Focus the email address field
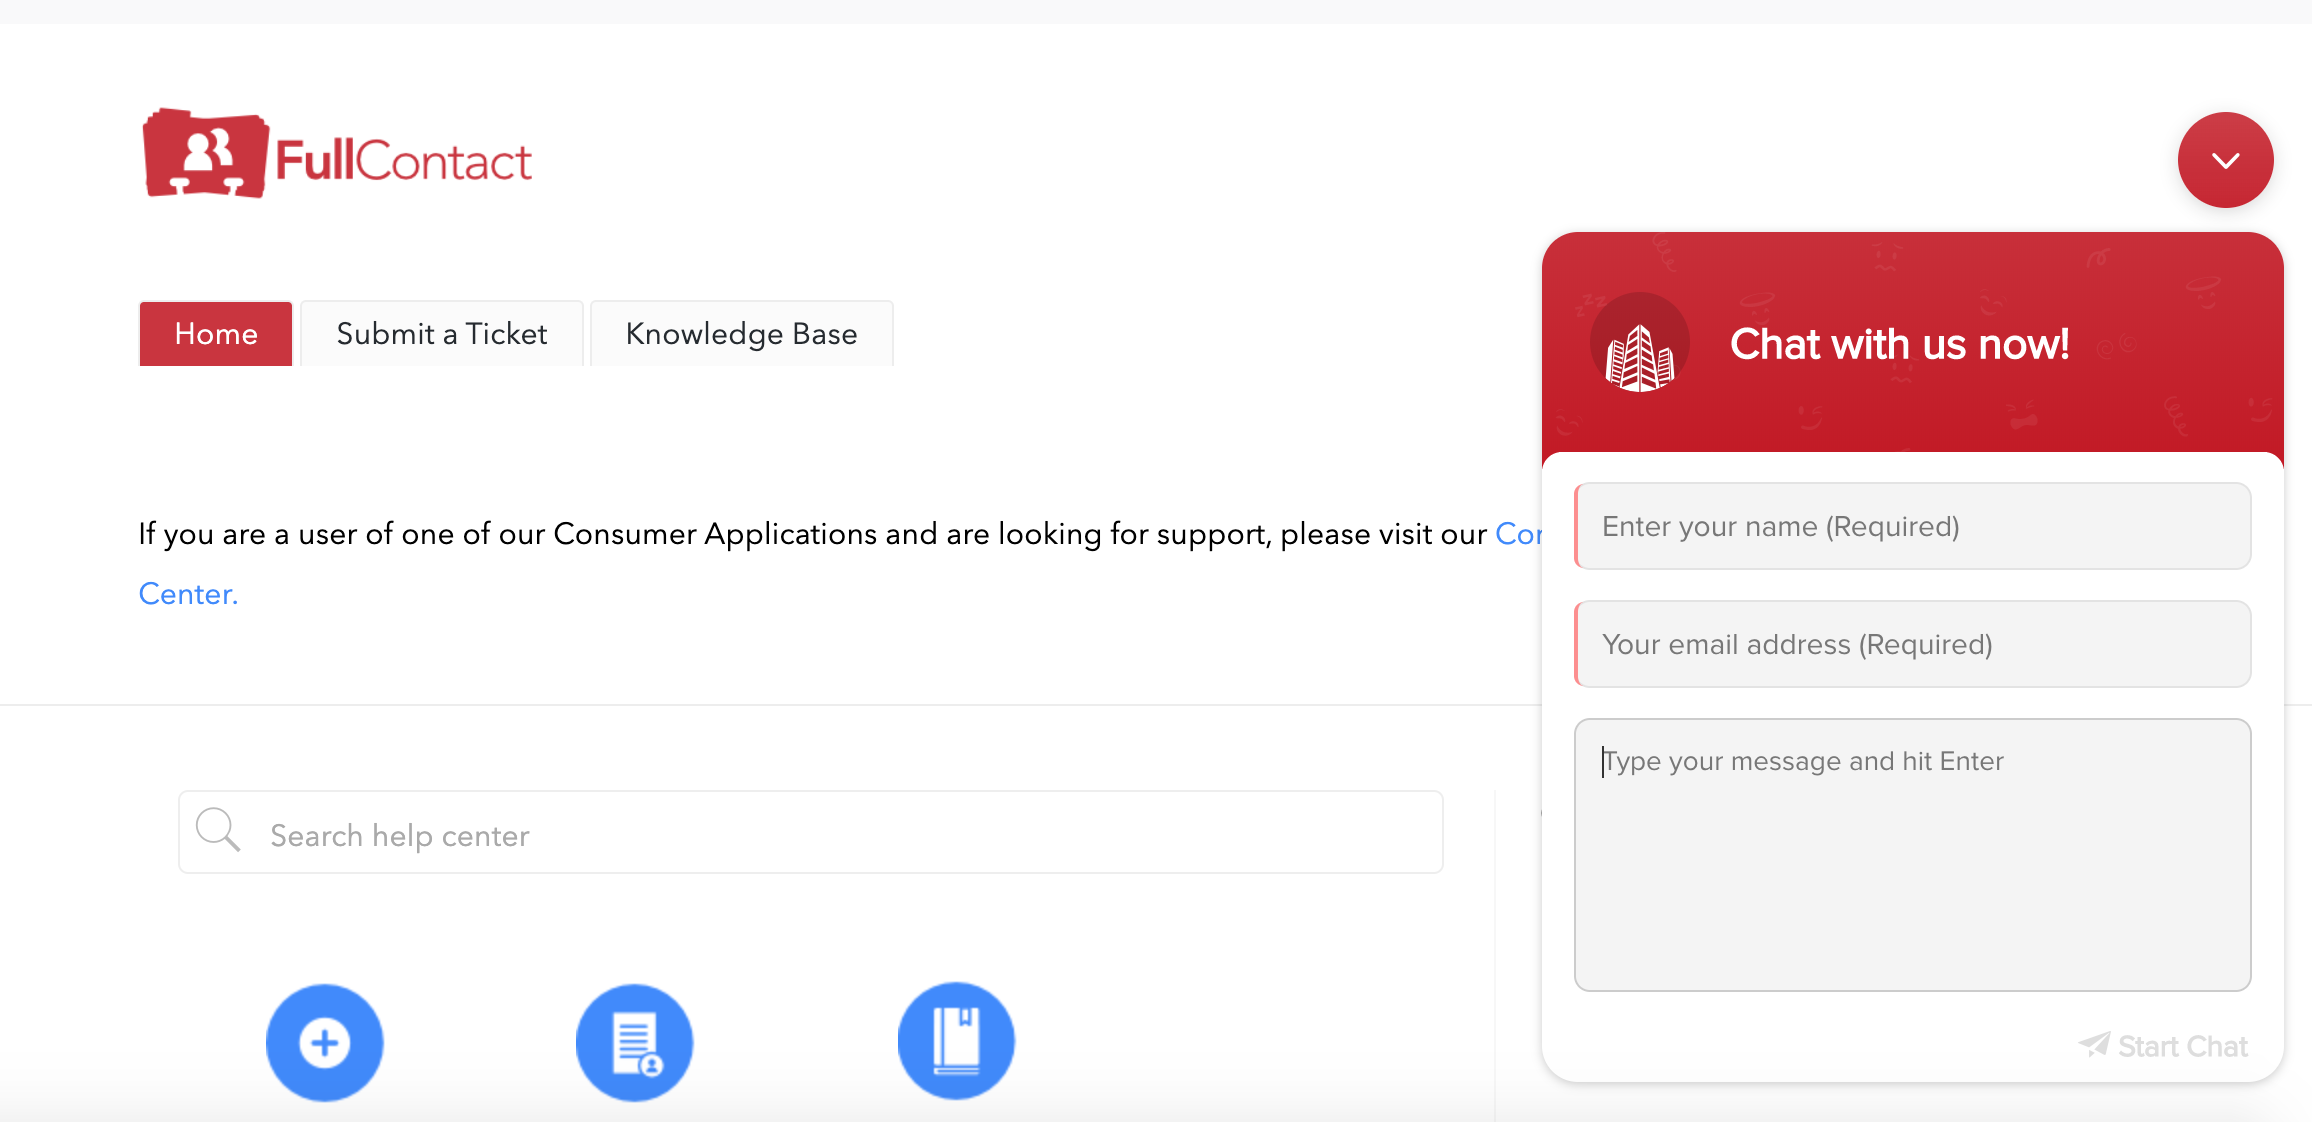 point(1912,645)
